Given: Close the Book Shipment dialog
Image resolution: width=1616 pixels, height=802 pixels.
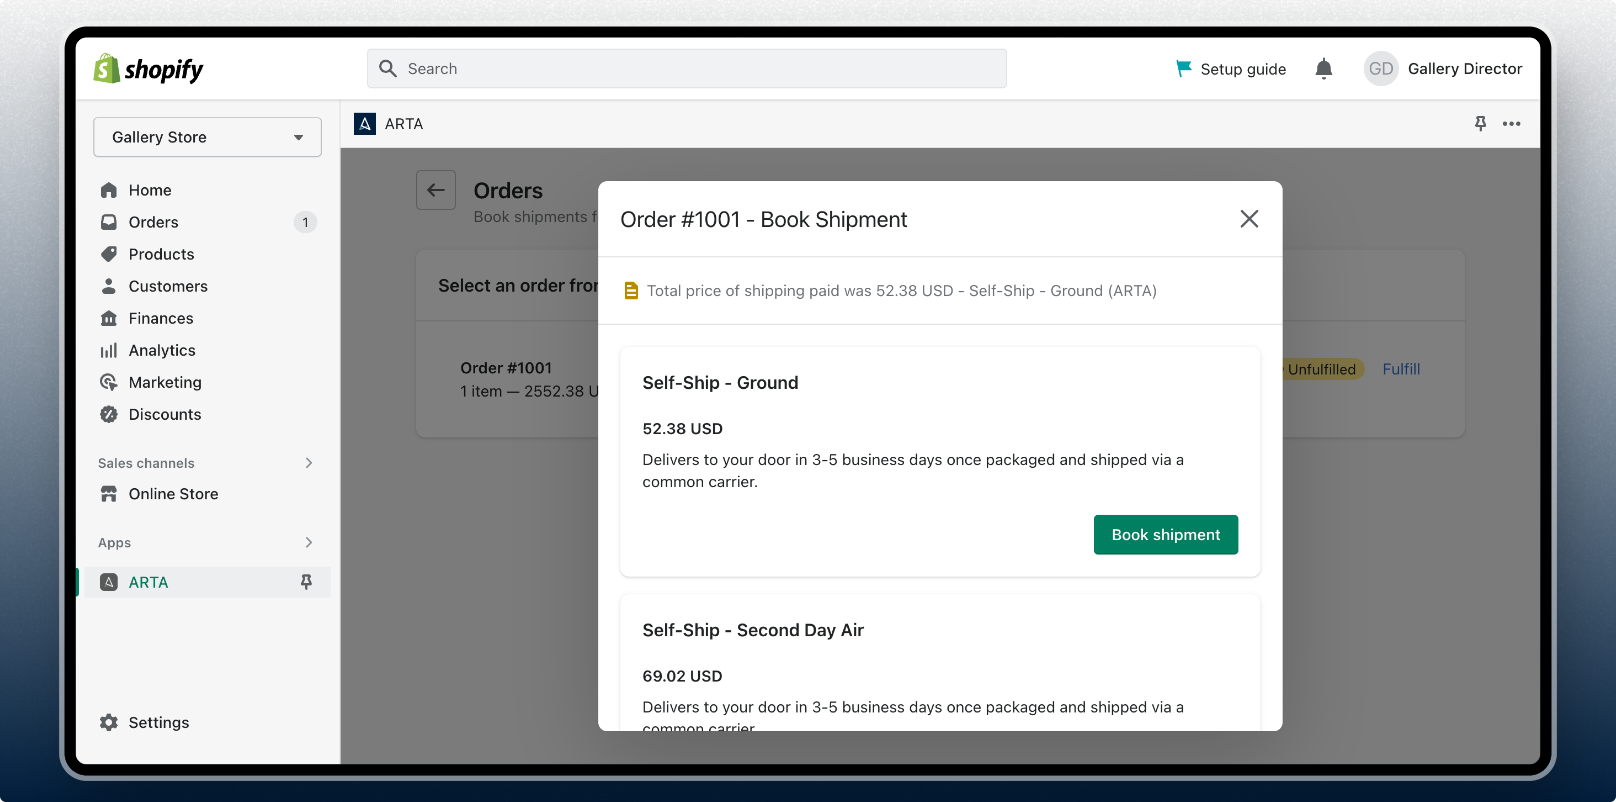Looking at the screenshot, I should [1249, 219].
